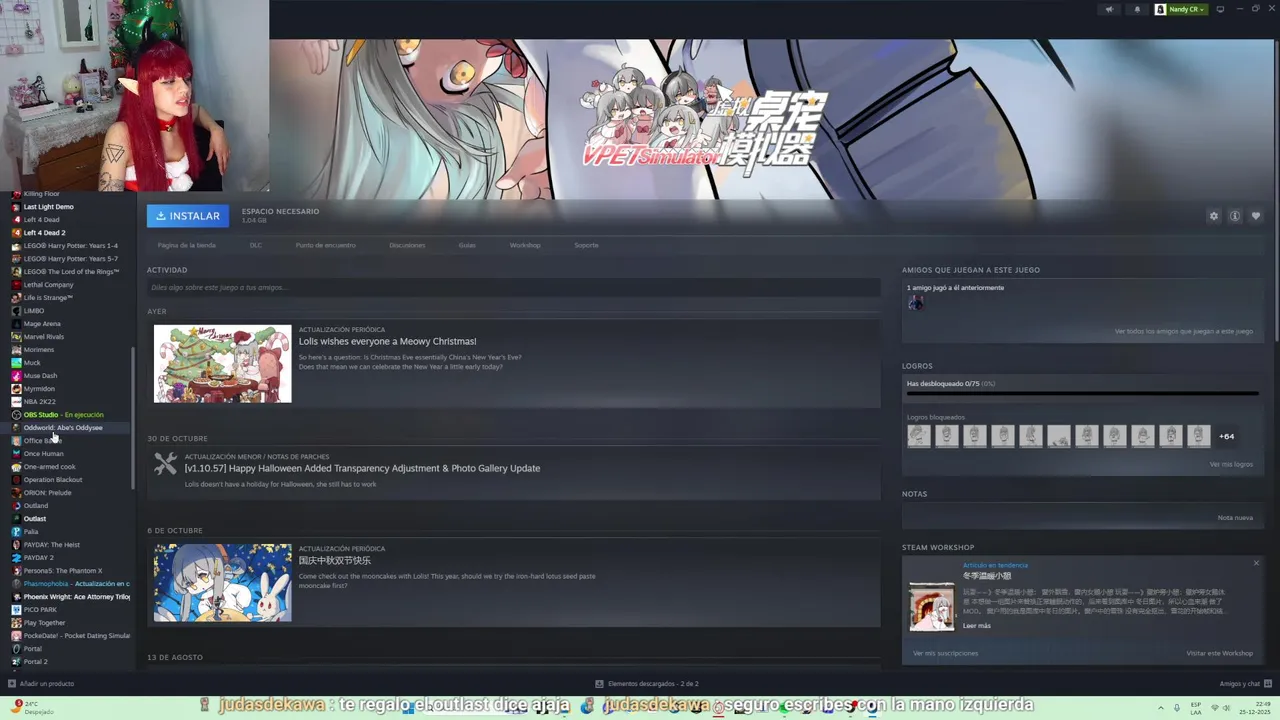
Task: Click the Life is Strange game icon
Action: point(16,298)
